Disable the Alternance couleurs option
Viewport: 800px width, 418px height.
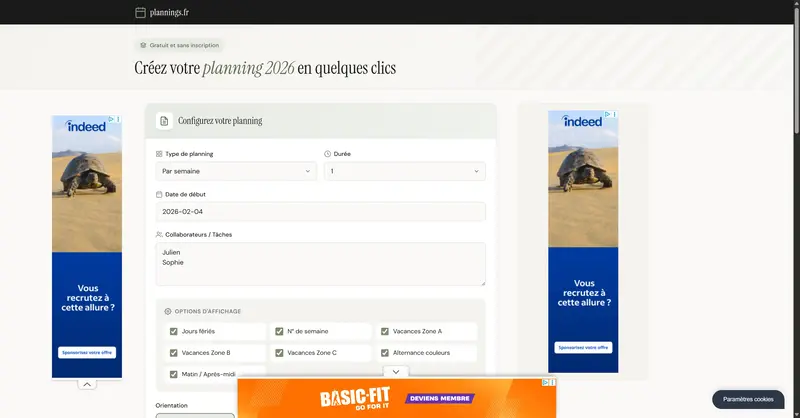(x=385, y=353)
